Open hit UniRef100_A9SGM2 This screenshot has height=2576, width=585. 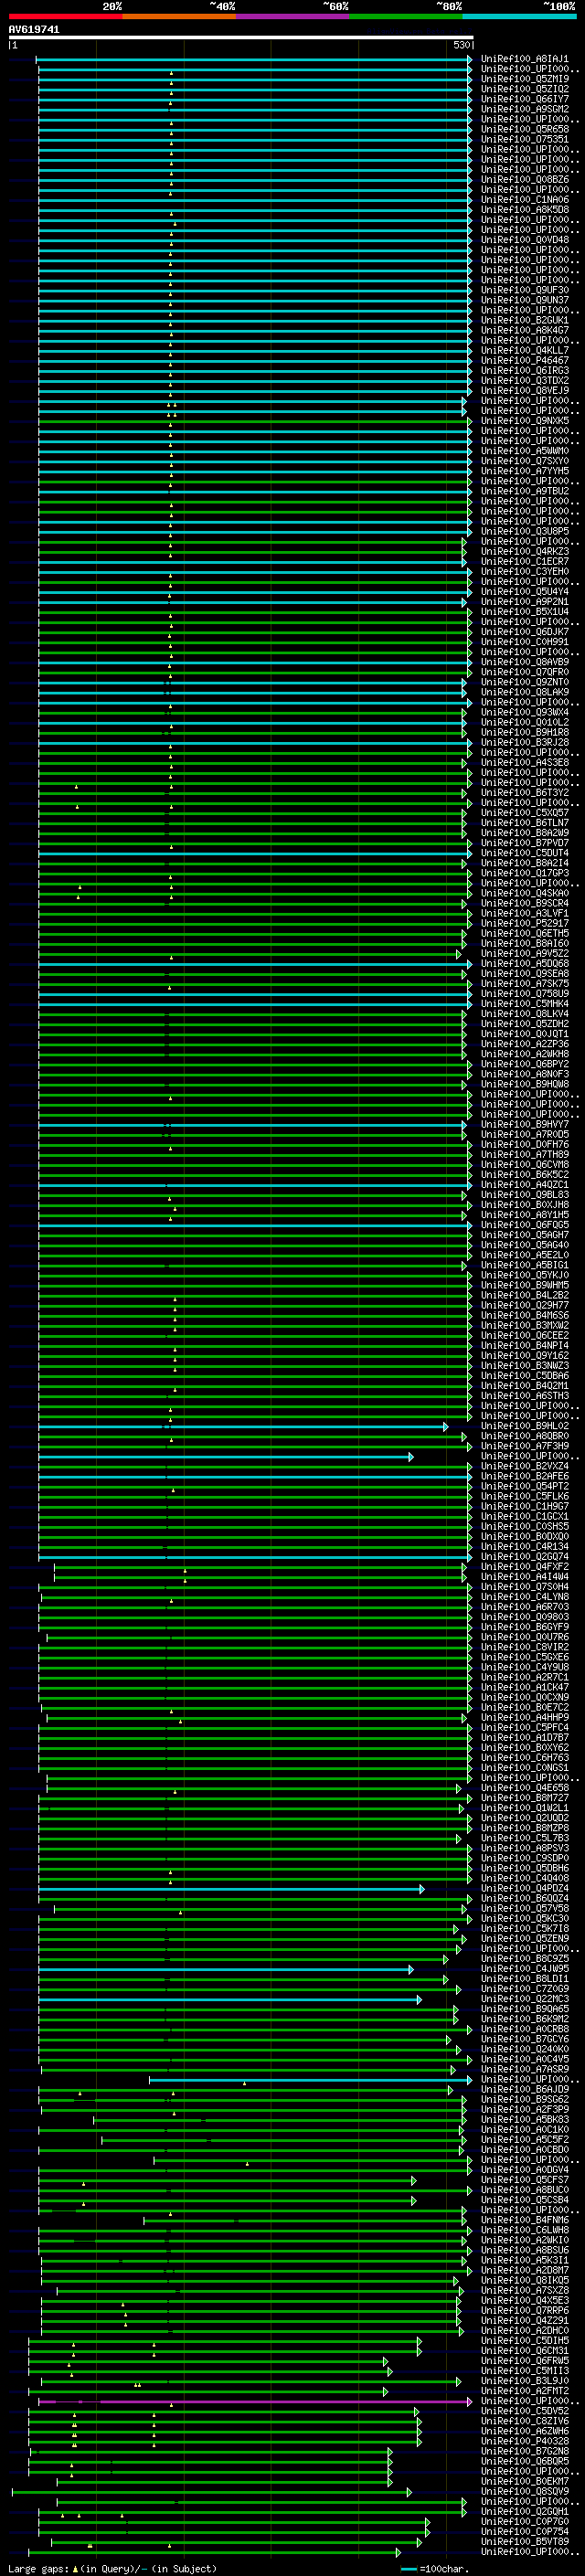[524, 109]
